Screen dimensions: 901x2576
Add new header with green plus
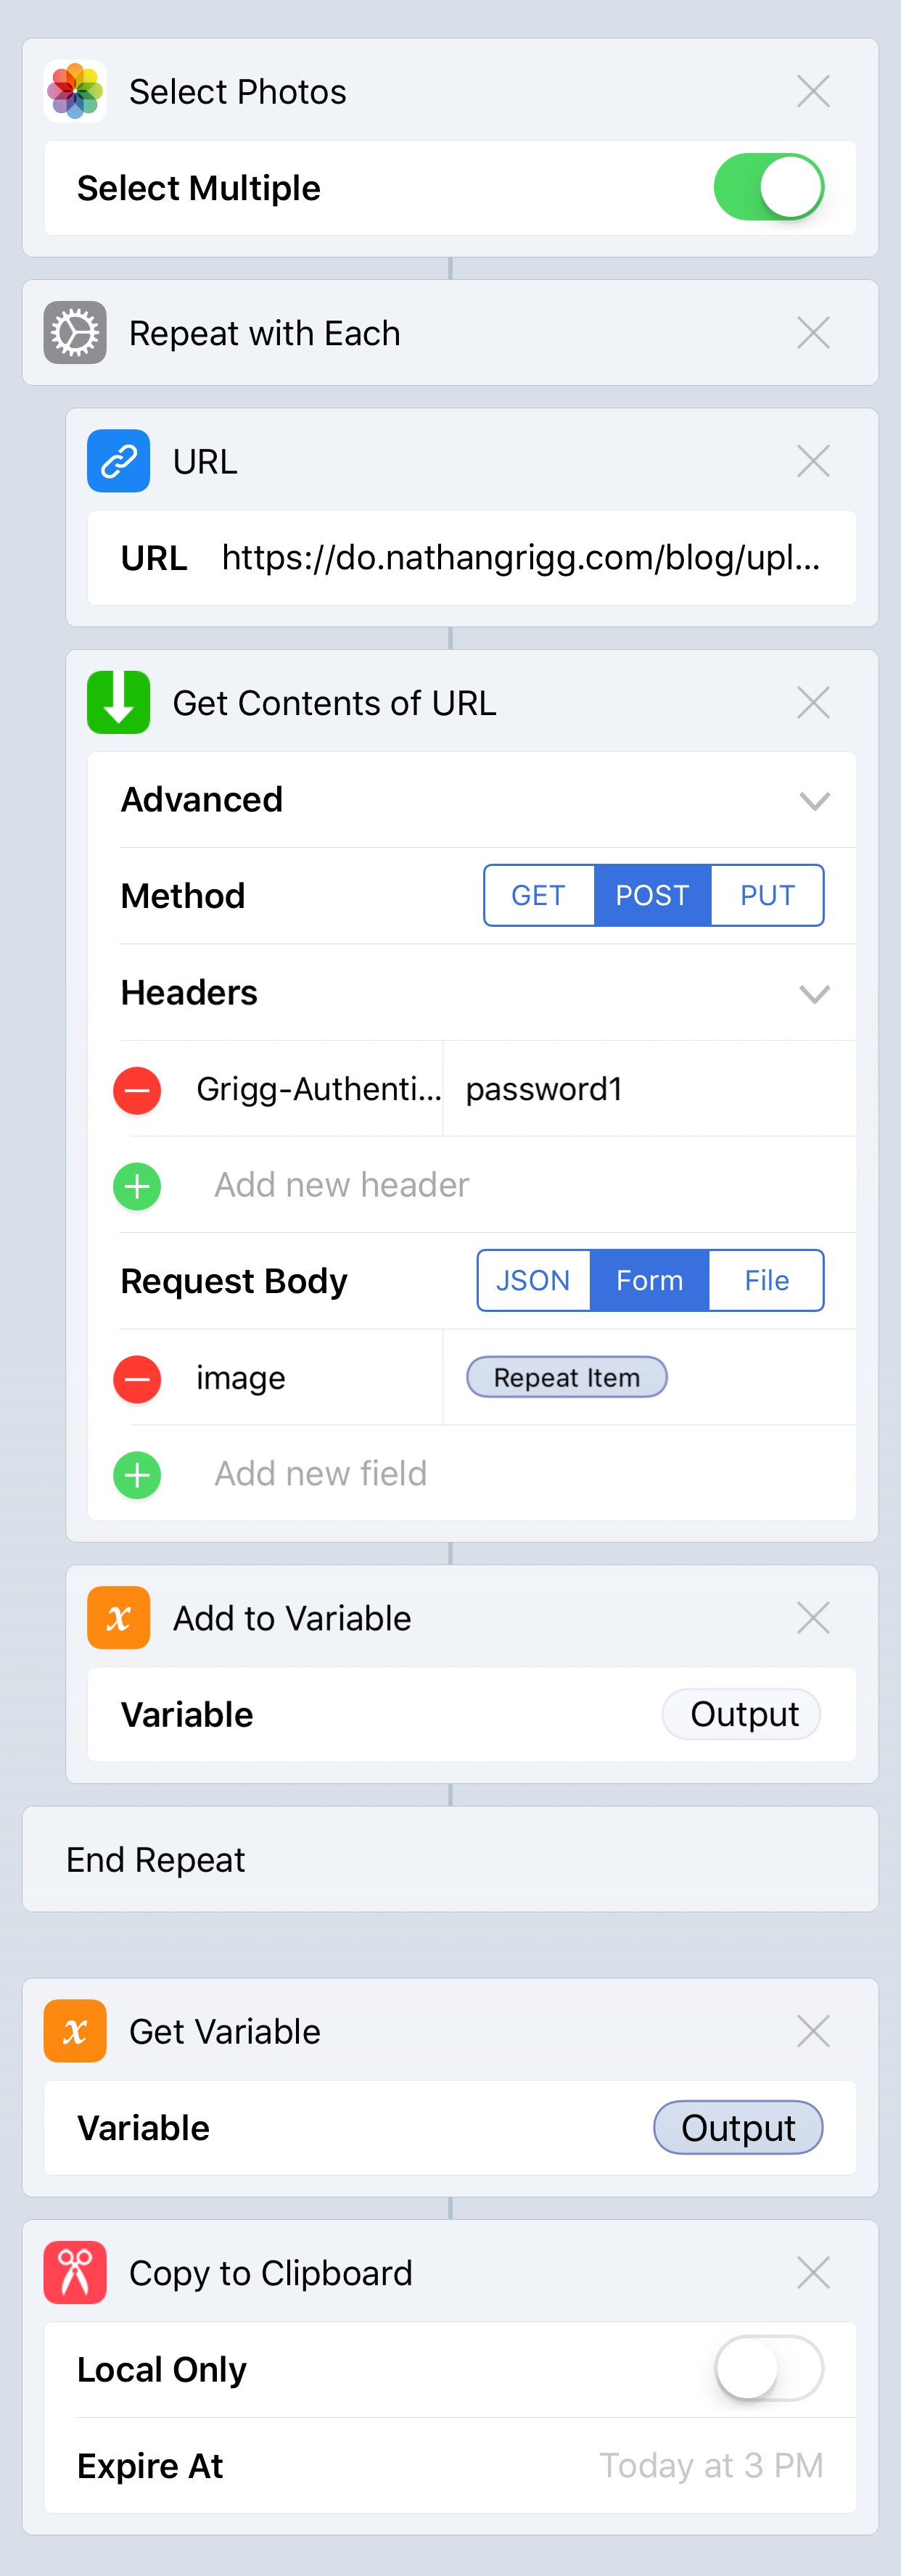pos(137,1186)
